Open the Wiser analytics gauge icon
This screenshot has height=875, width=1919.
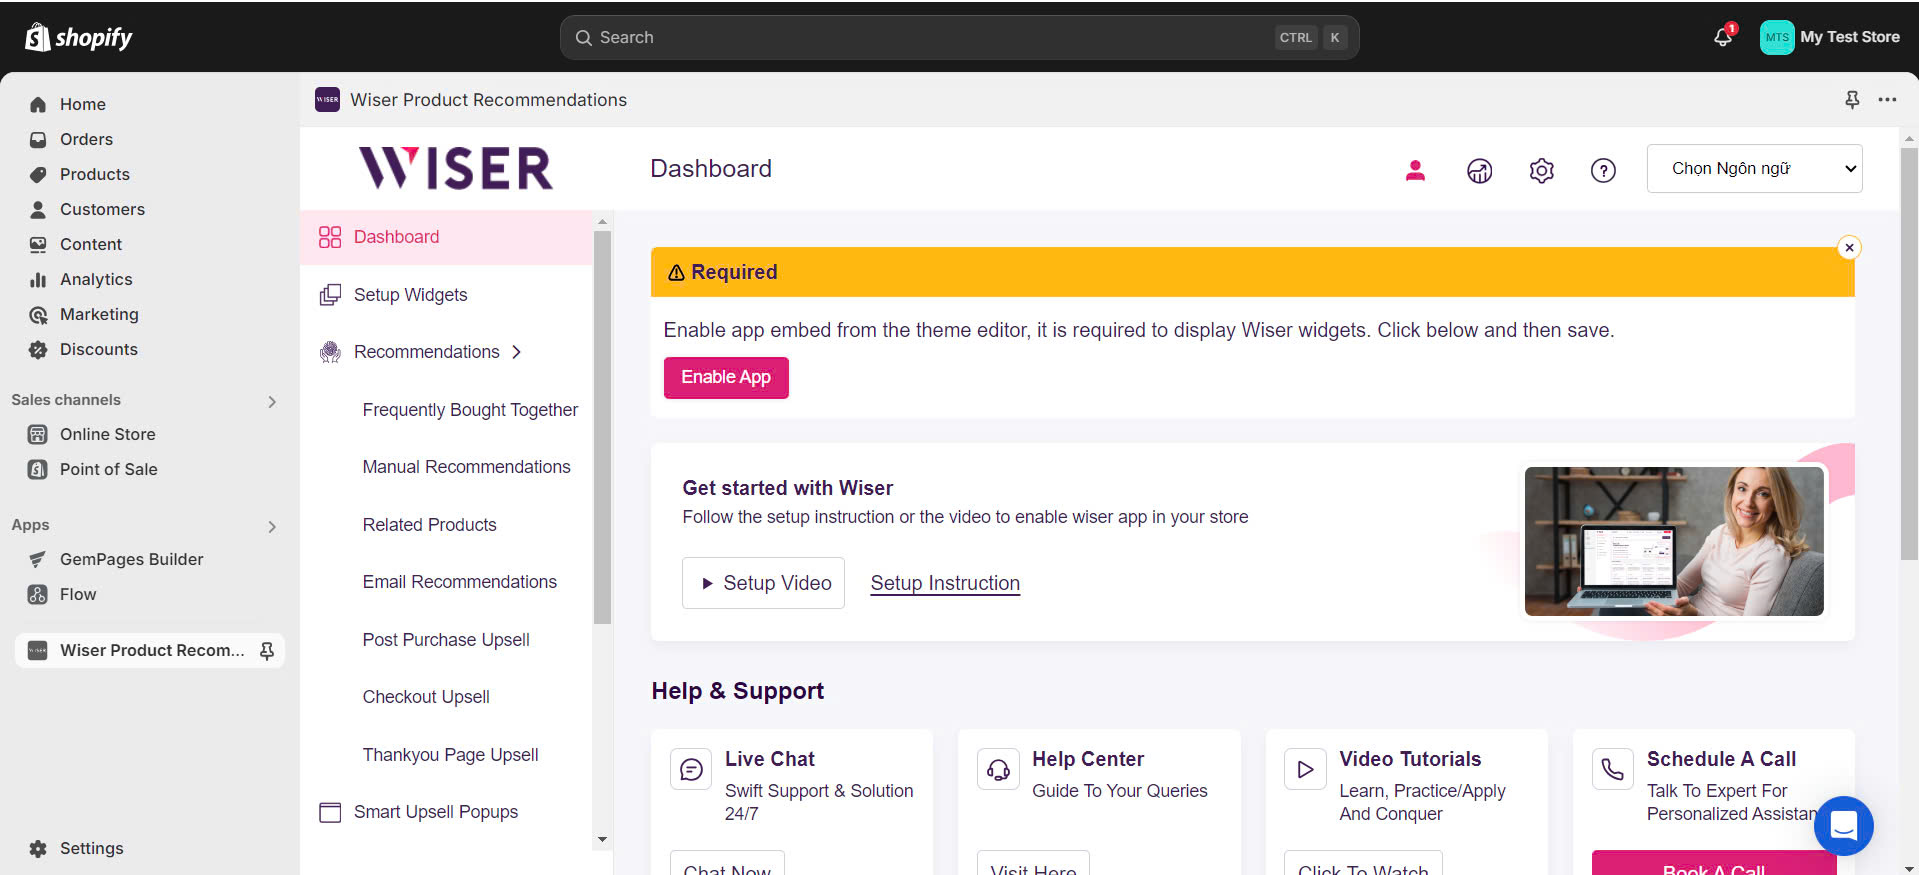pyautogui.click(x=1479, y=171)
